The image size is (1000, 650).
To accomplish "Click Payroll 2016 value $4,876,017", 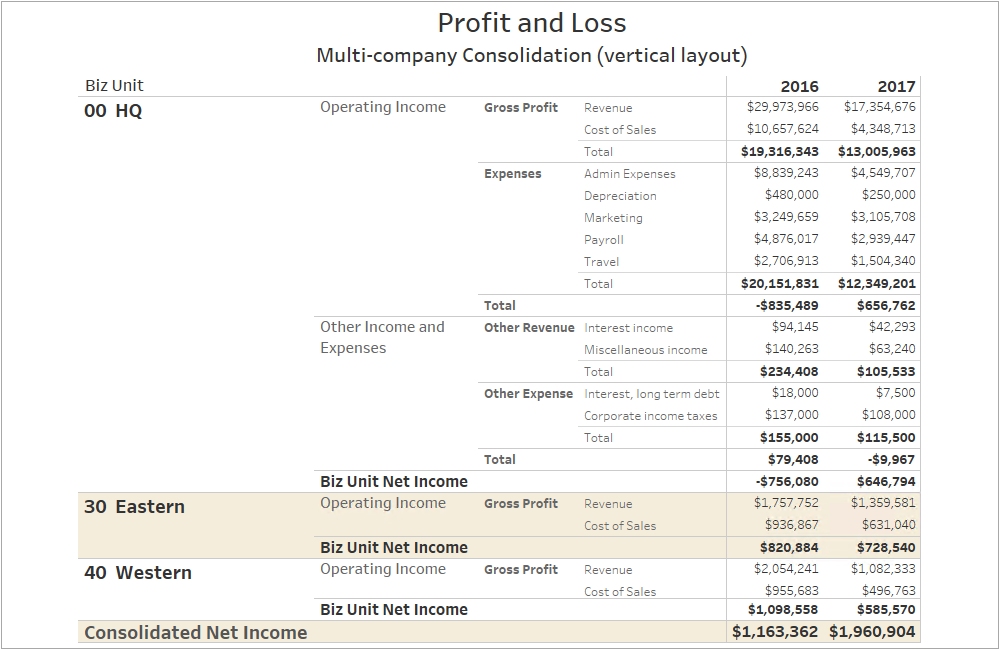I will (x=786, y=239).
